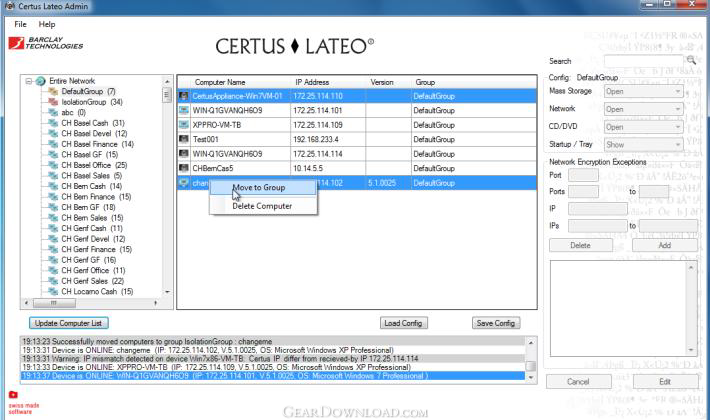Screen dimensions: 710x420
Task: Click up arrow of log panel scrollbar
Action: (x=531, y=343)
